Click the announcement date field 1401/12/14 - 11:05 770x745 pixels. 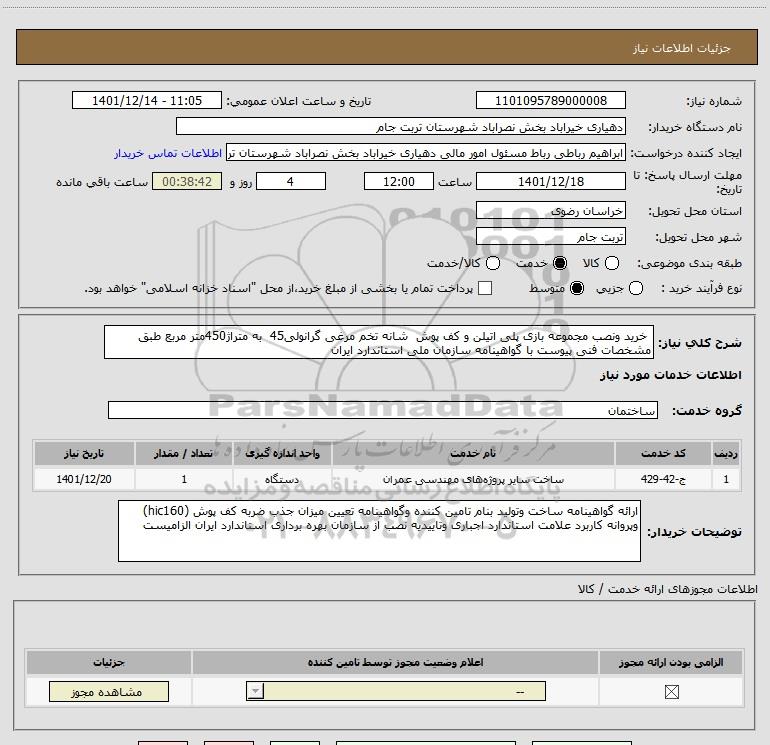pyautogui.click(x=147, y=100)
